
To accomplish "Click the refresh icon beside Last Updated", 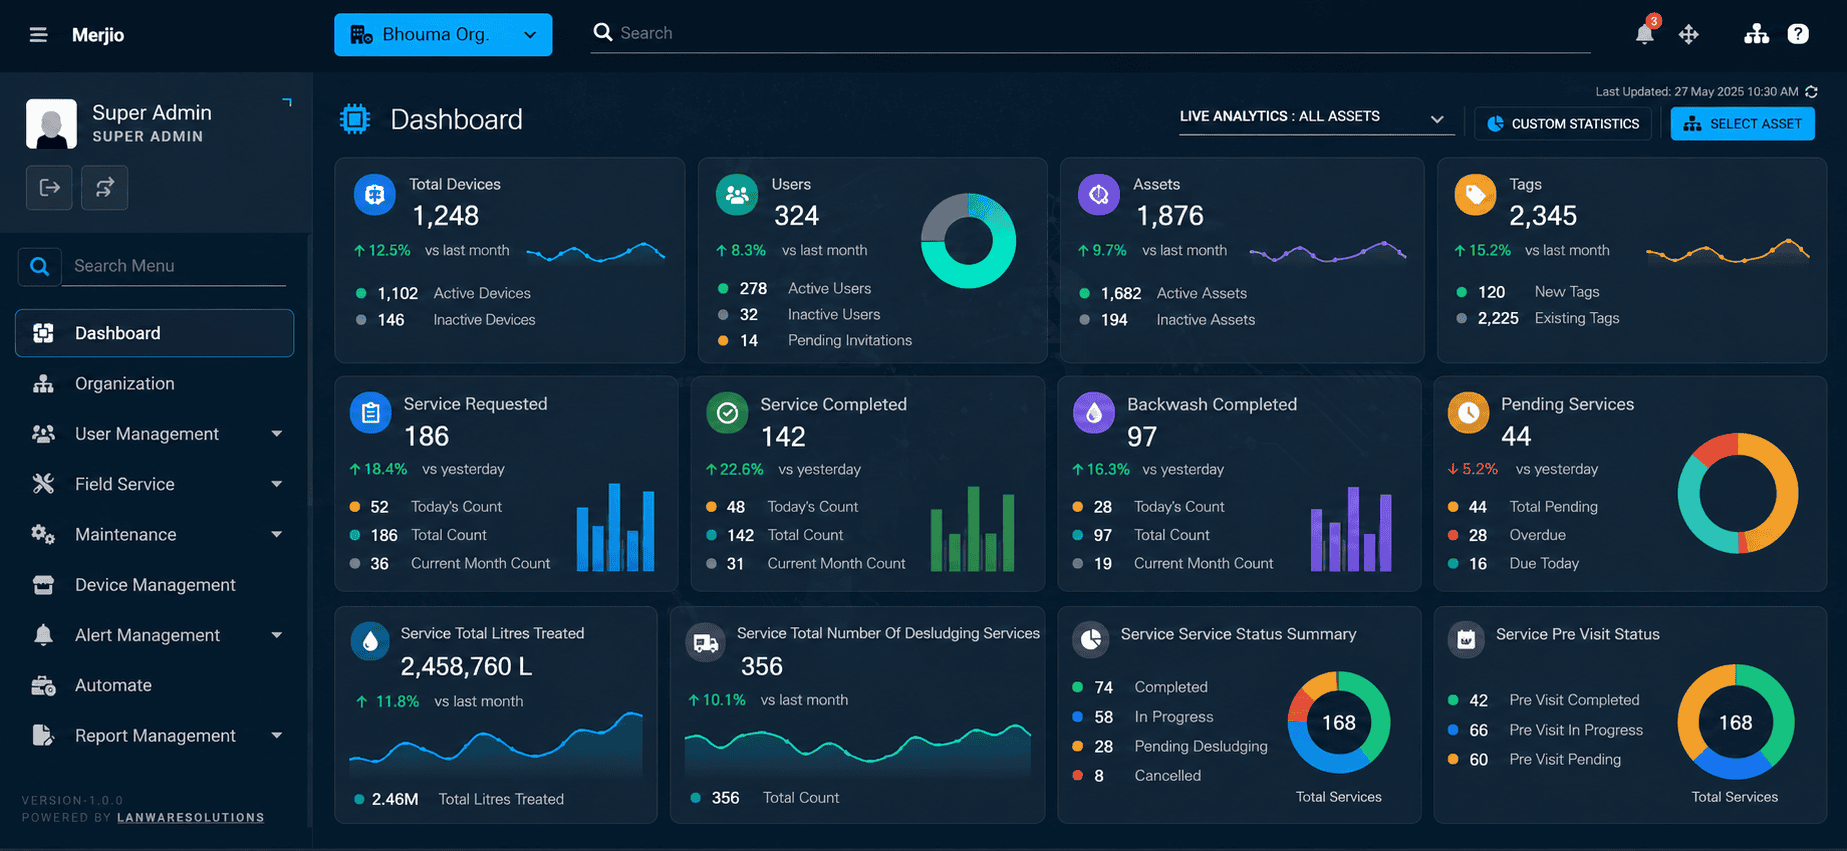I will (1811, 91).
